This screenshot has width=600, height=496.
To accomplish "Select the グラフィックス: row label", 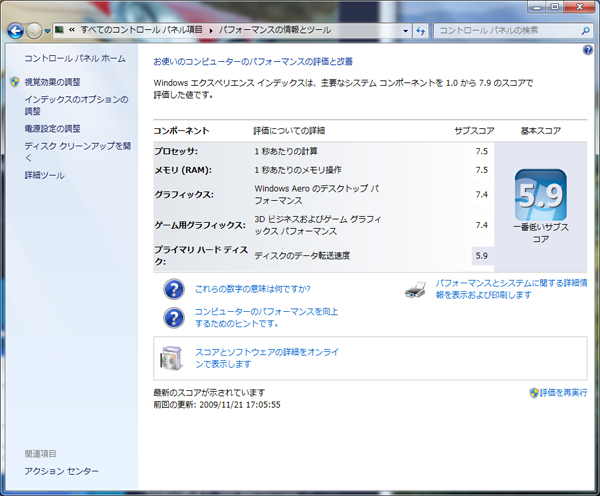I will [x=184, y=195].
